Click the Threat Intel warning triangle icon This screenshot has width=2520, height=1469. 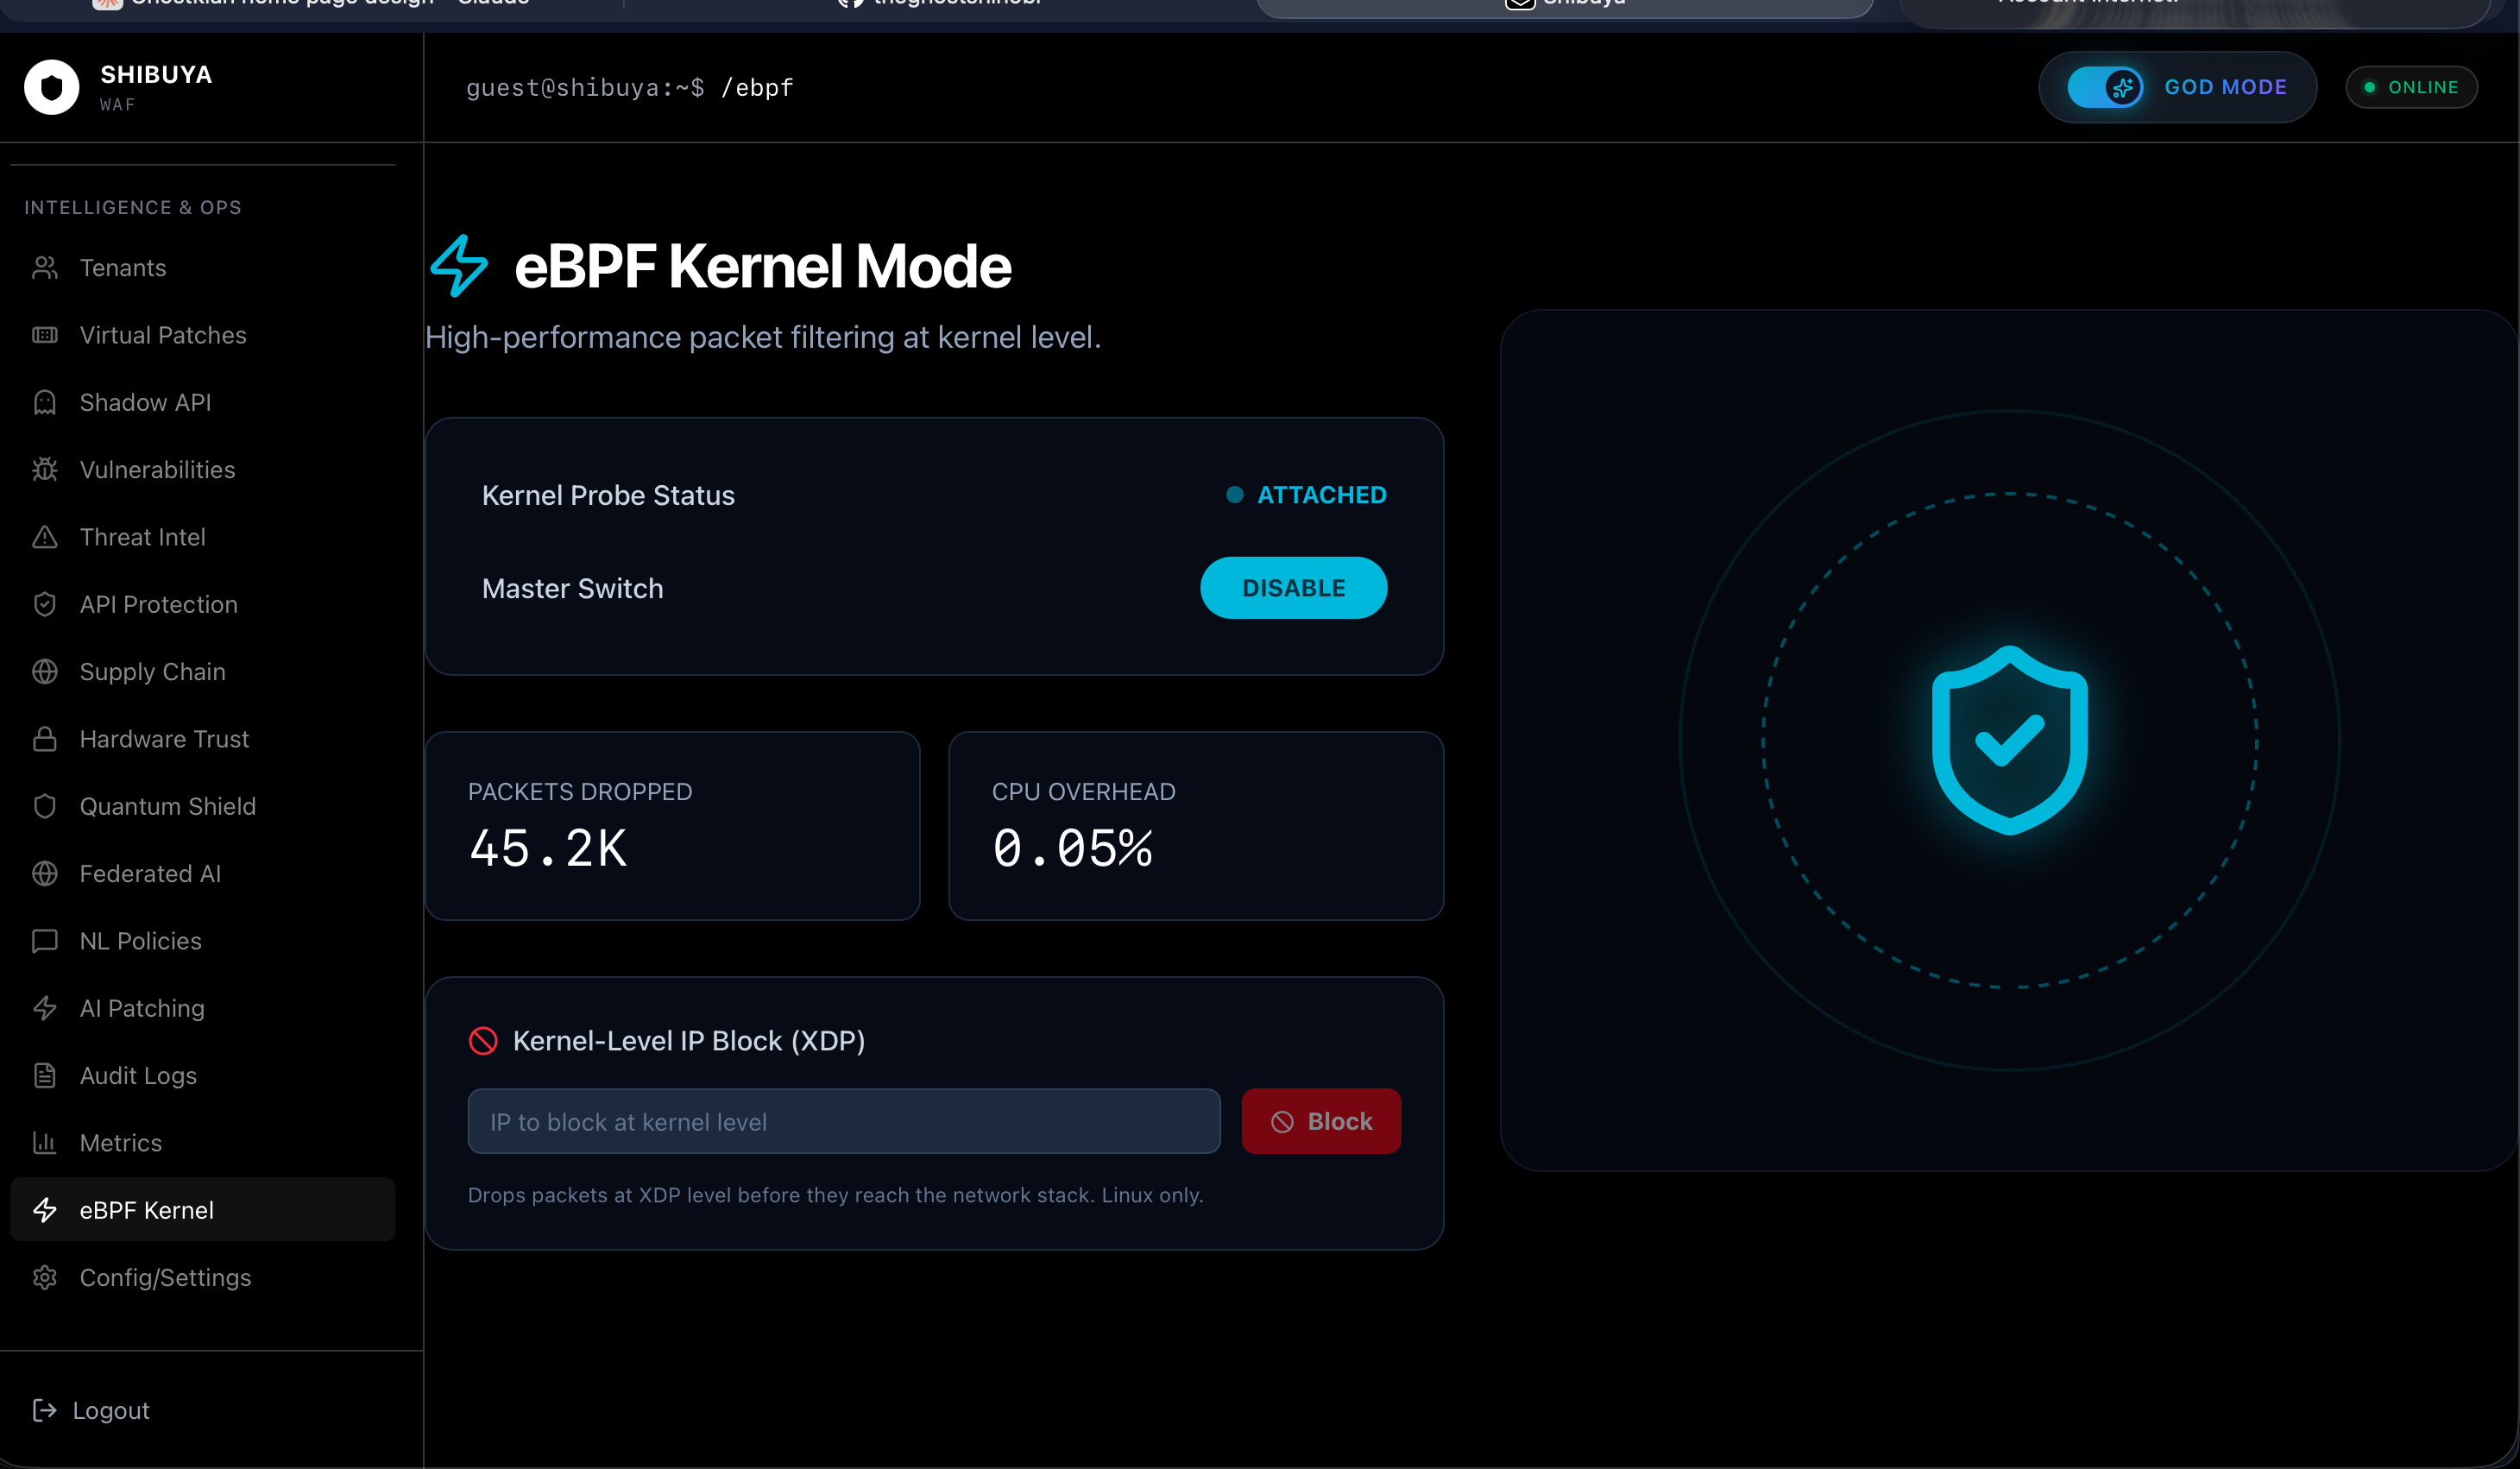(45, 537)
